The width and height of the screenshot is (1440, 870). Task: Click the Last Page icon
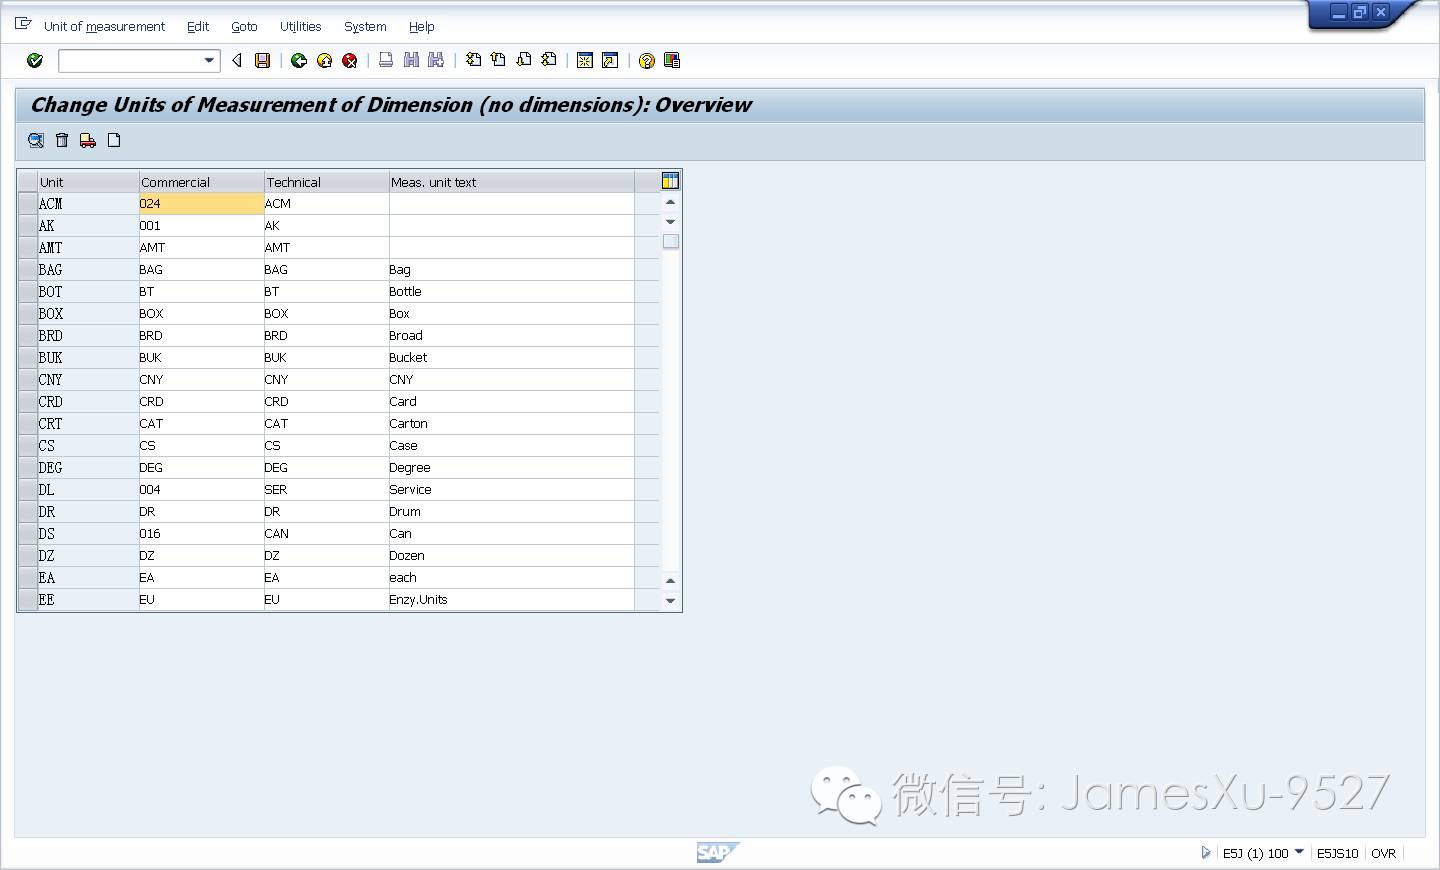tap(549, 61)
